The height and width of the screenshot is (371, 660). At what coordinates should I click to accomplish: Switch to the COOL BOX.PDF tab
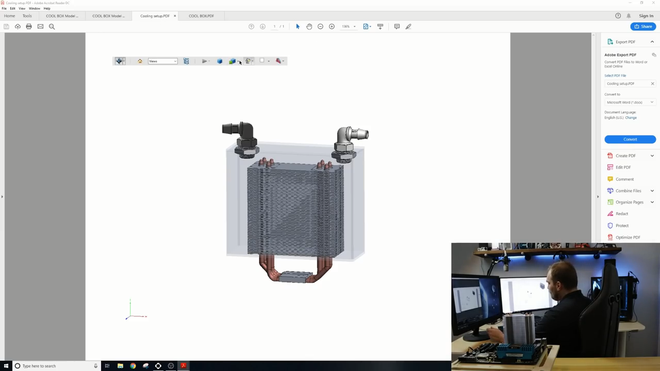tap(201, 16)
